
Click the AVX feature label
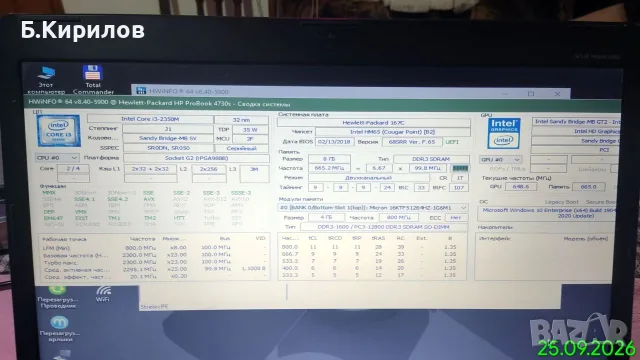point(149,199)
